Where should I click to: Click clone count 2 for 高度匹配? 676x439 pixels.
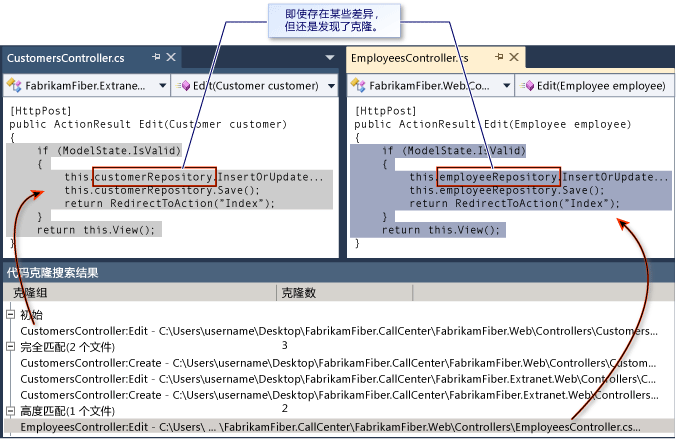coord(285,408)
